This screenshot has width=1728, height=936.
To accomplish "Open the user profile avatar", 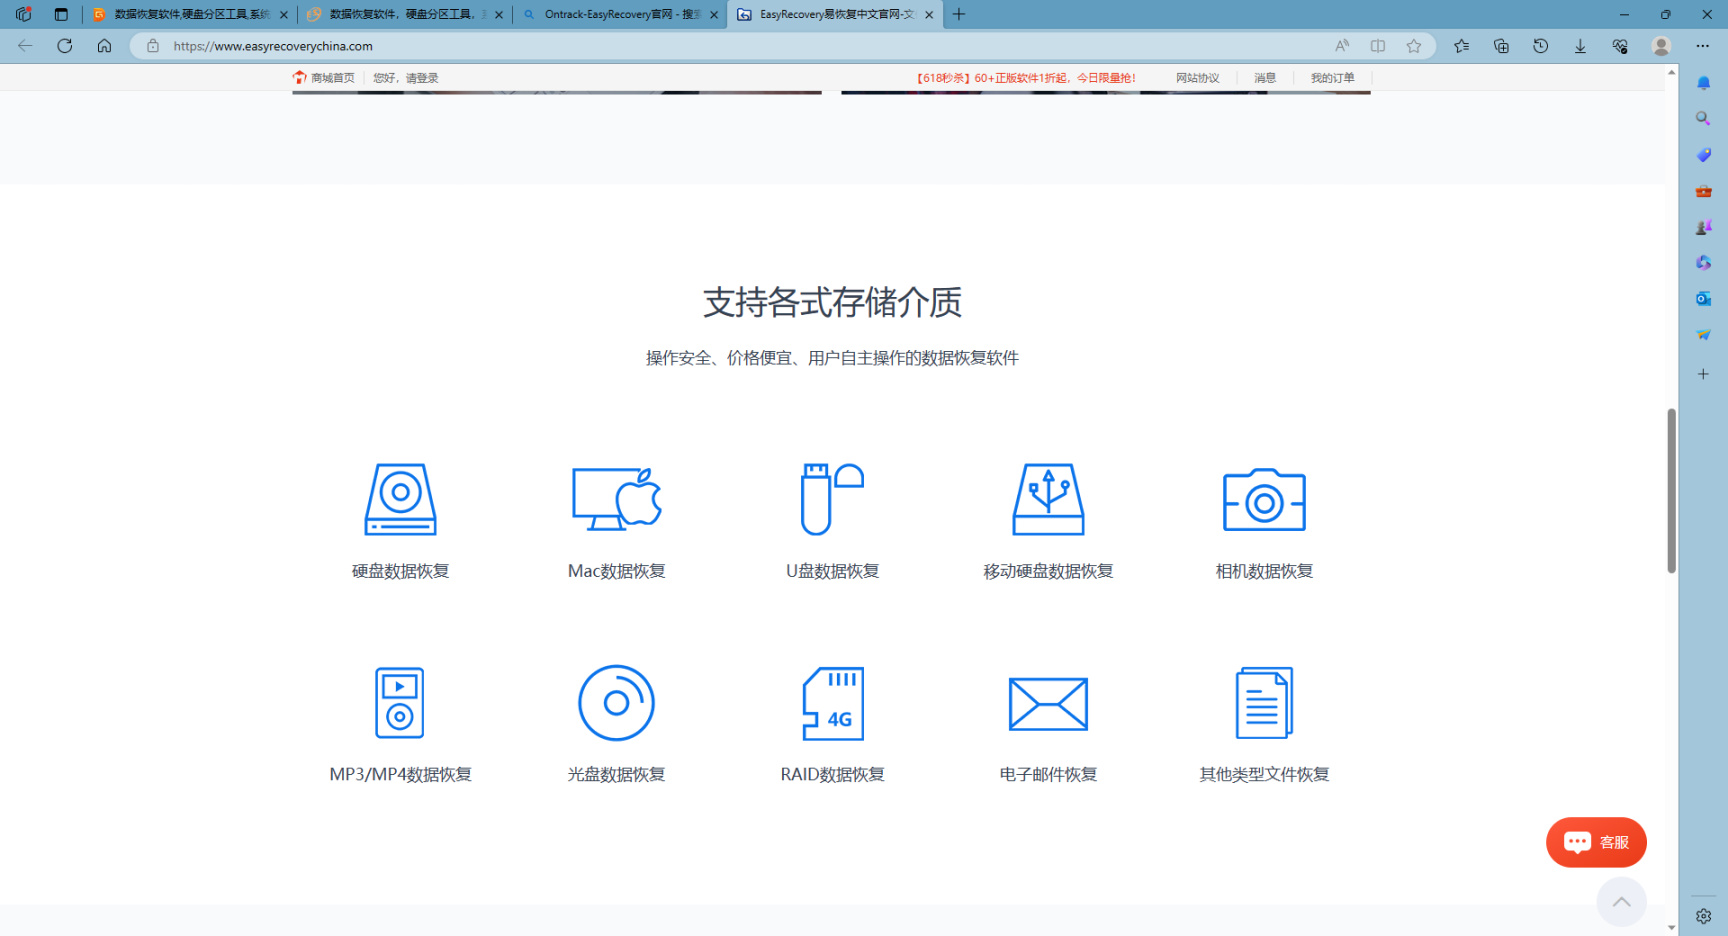I will pyautogui.click(x=1661, y=46).
